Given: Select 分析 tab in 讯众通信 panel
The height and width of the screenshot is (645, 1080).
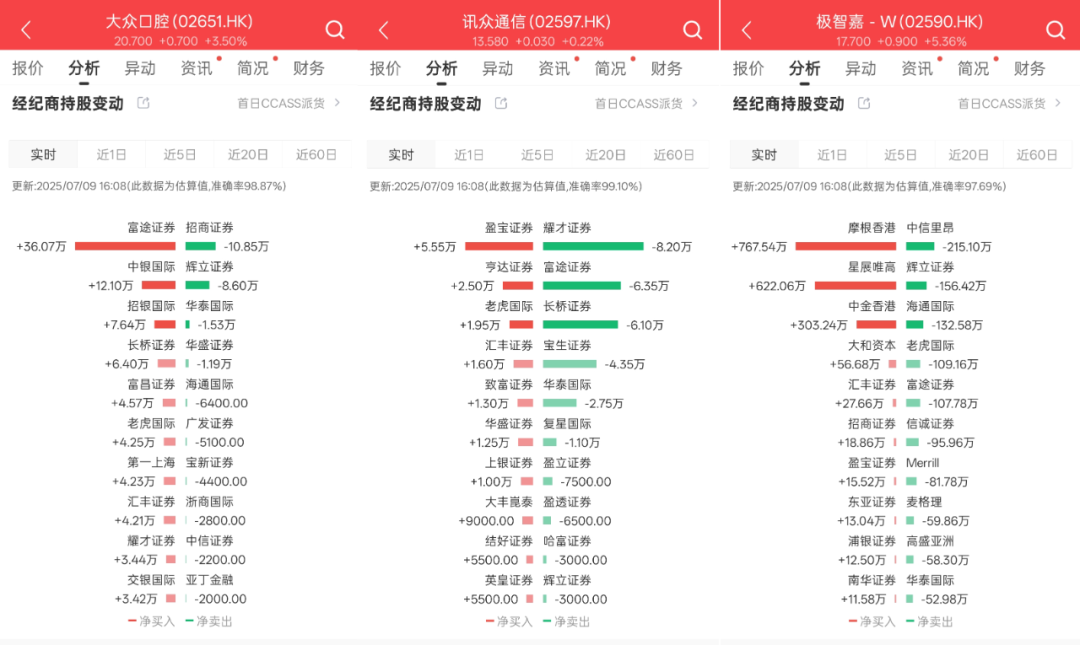Looking at the screenshot, I should (x=442, y=68).
